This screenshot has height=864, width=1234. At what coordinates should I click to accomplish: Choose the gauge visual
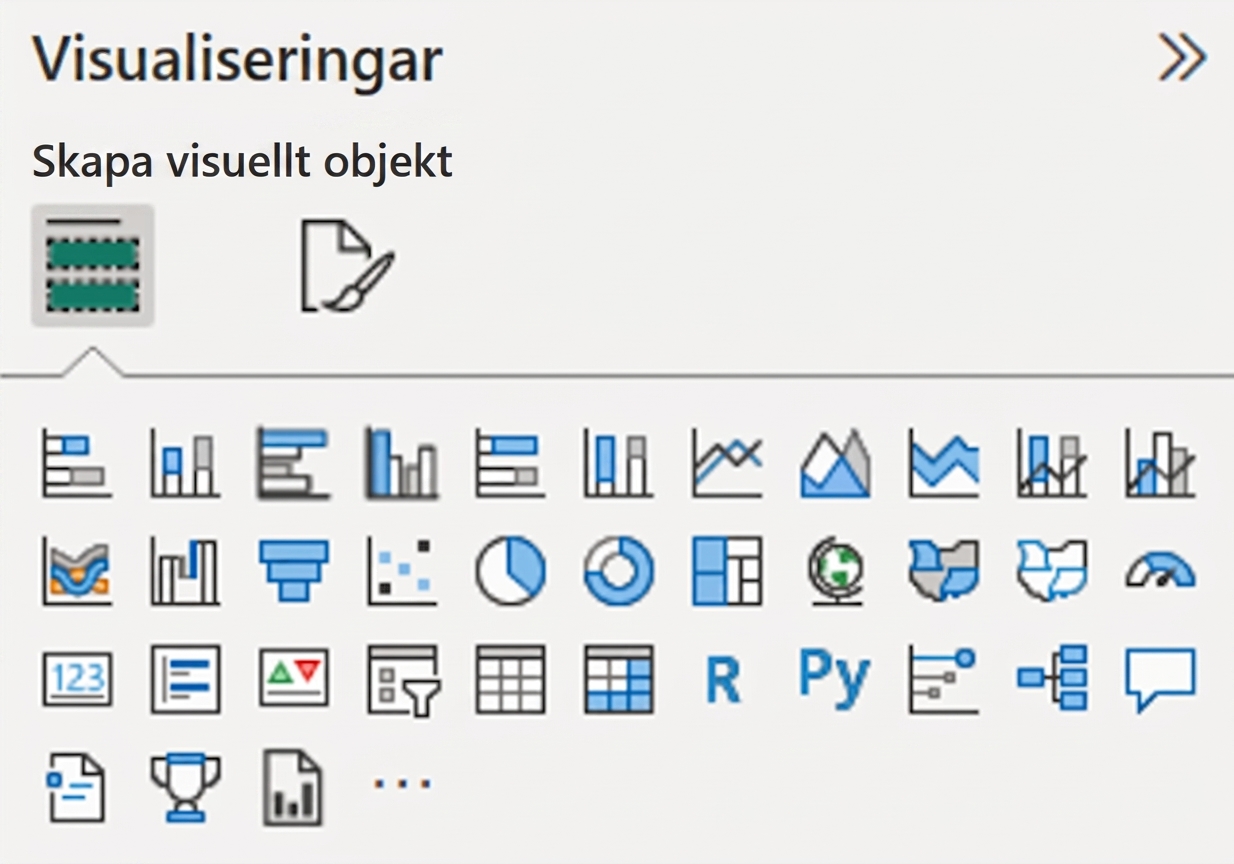click(1160, 571)
